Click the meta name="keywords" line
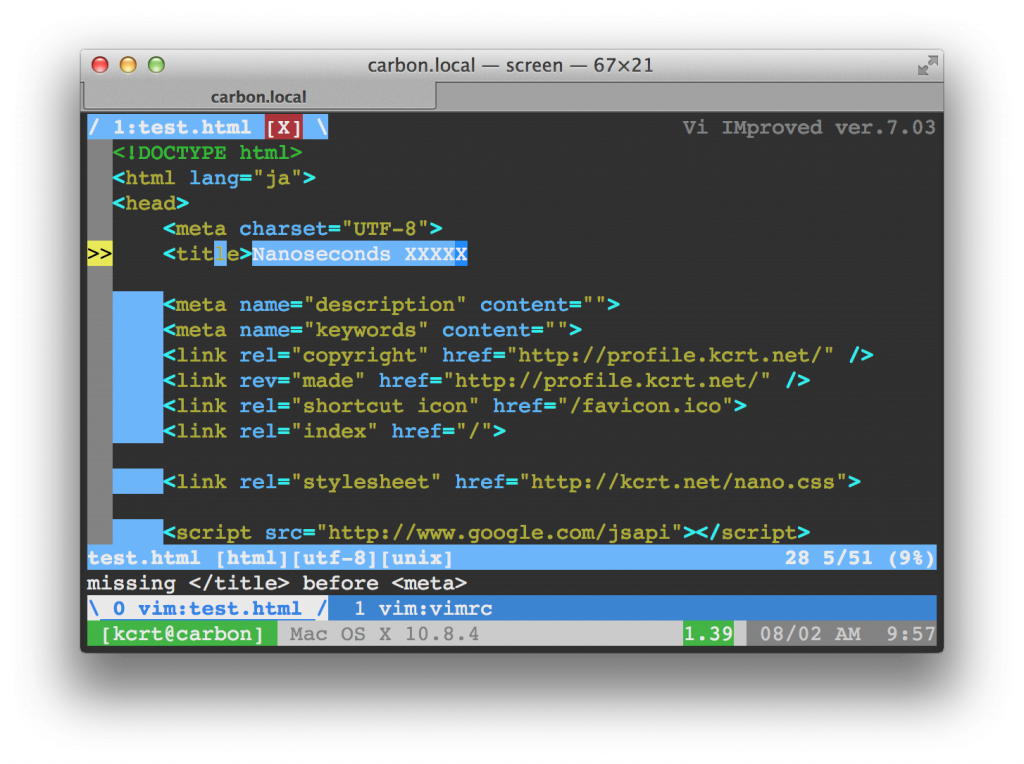Screen dimensions: 1024x764 click(373, 330)
